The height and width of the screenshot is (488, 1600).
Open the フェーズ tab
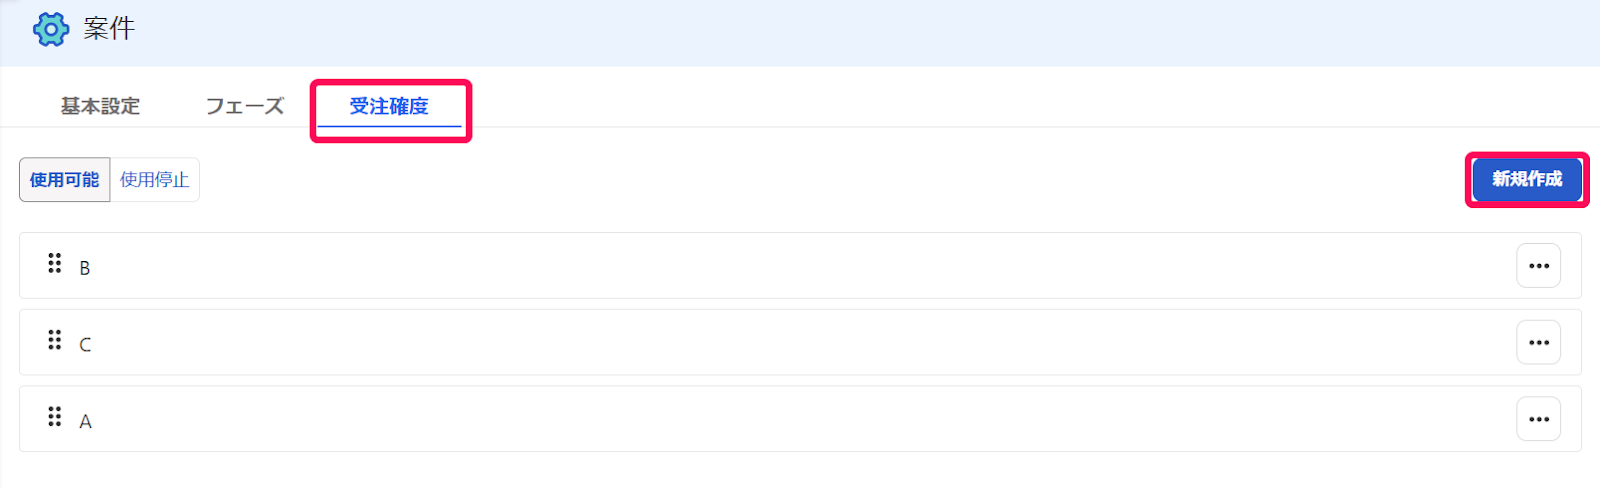pos(245,106)
